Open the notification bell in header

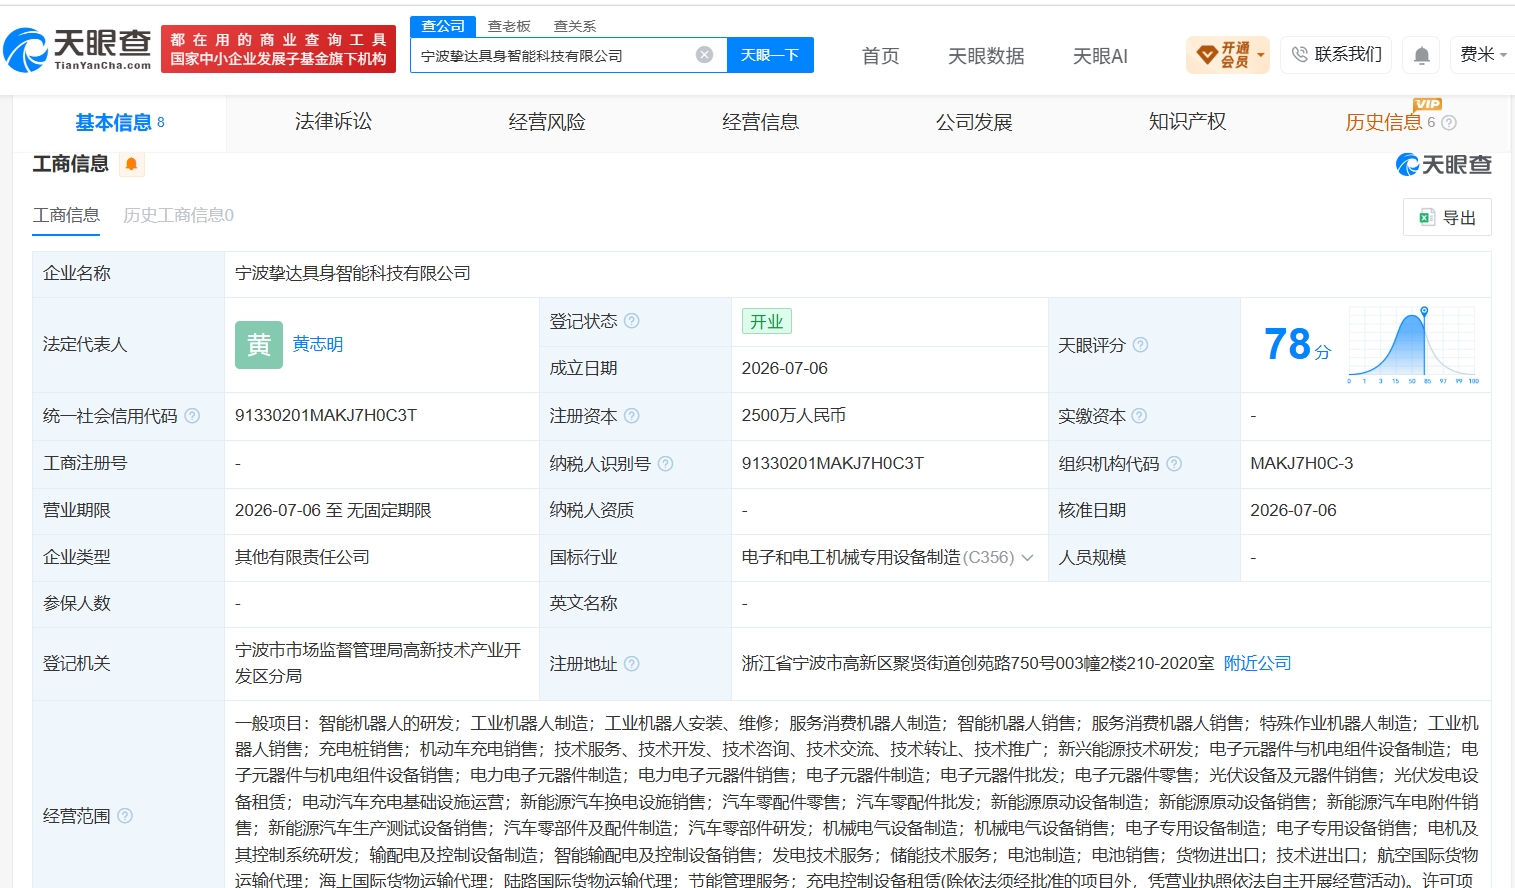pos(1421,55)
